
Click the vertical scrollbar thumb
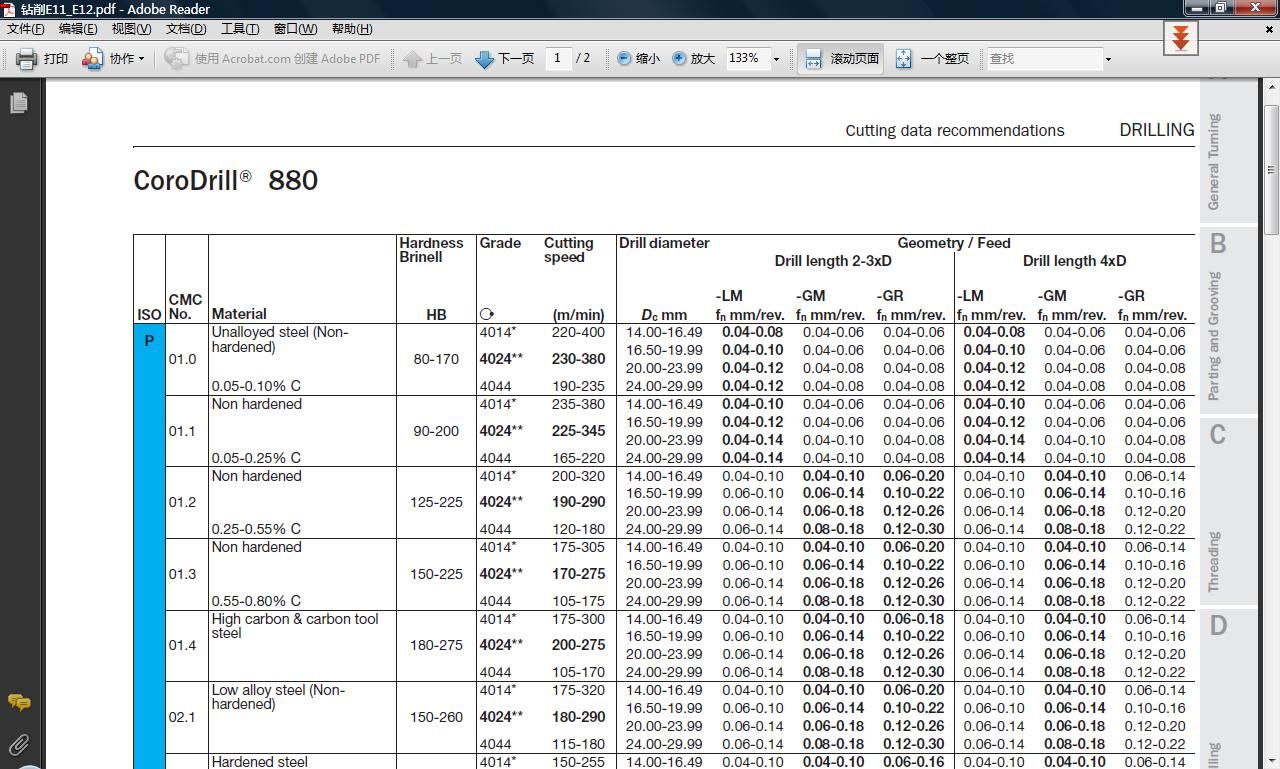click(1271, 170)
